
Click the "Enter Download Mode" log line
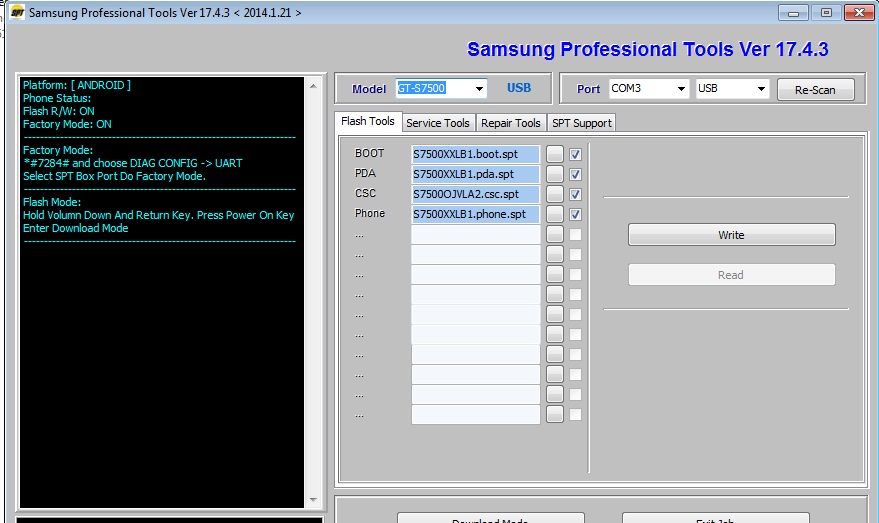tap(76, 228)
